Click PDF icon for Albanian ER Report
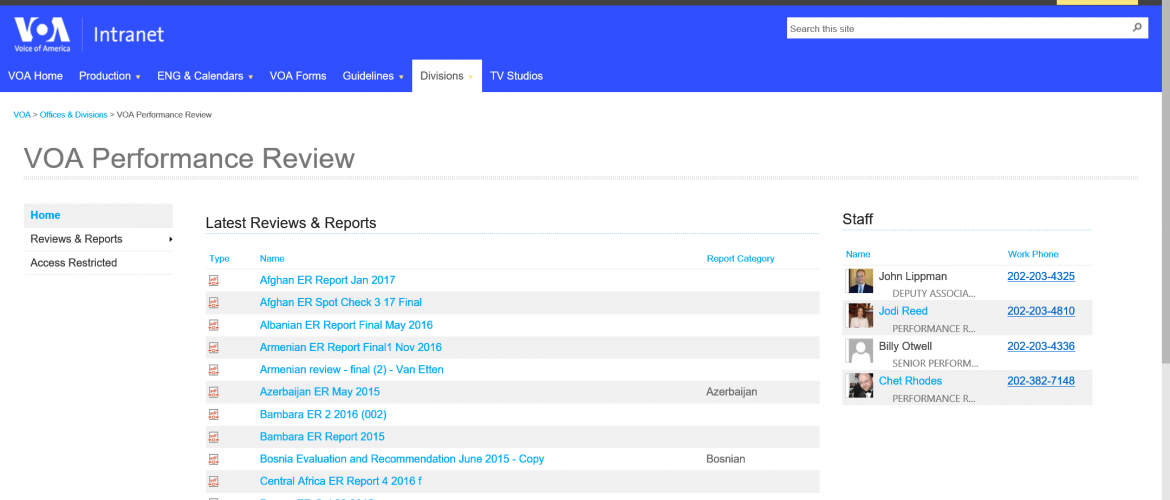1170x500 pixels. pyautogui.click(x=213, y=325)
